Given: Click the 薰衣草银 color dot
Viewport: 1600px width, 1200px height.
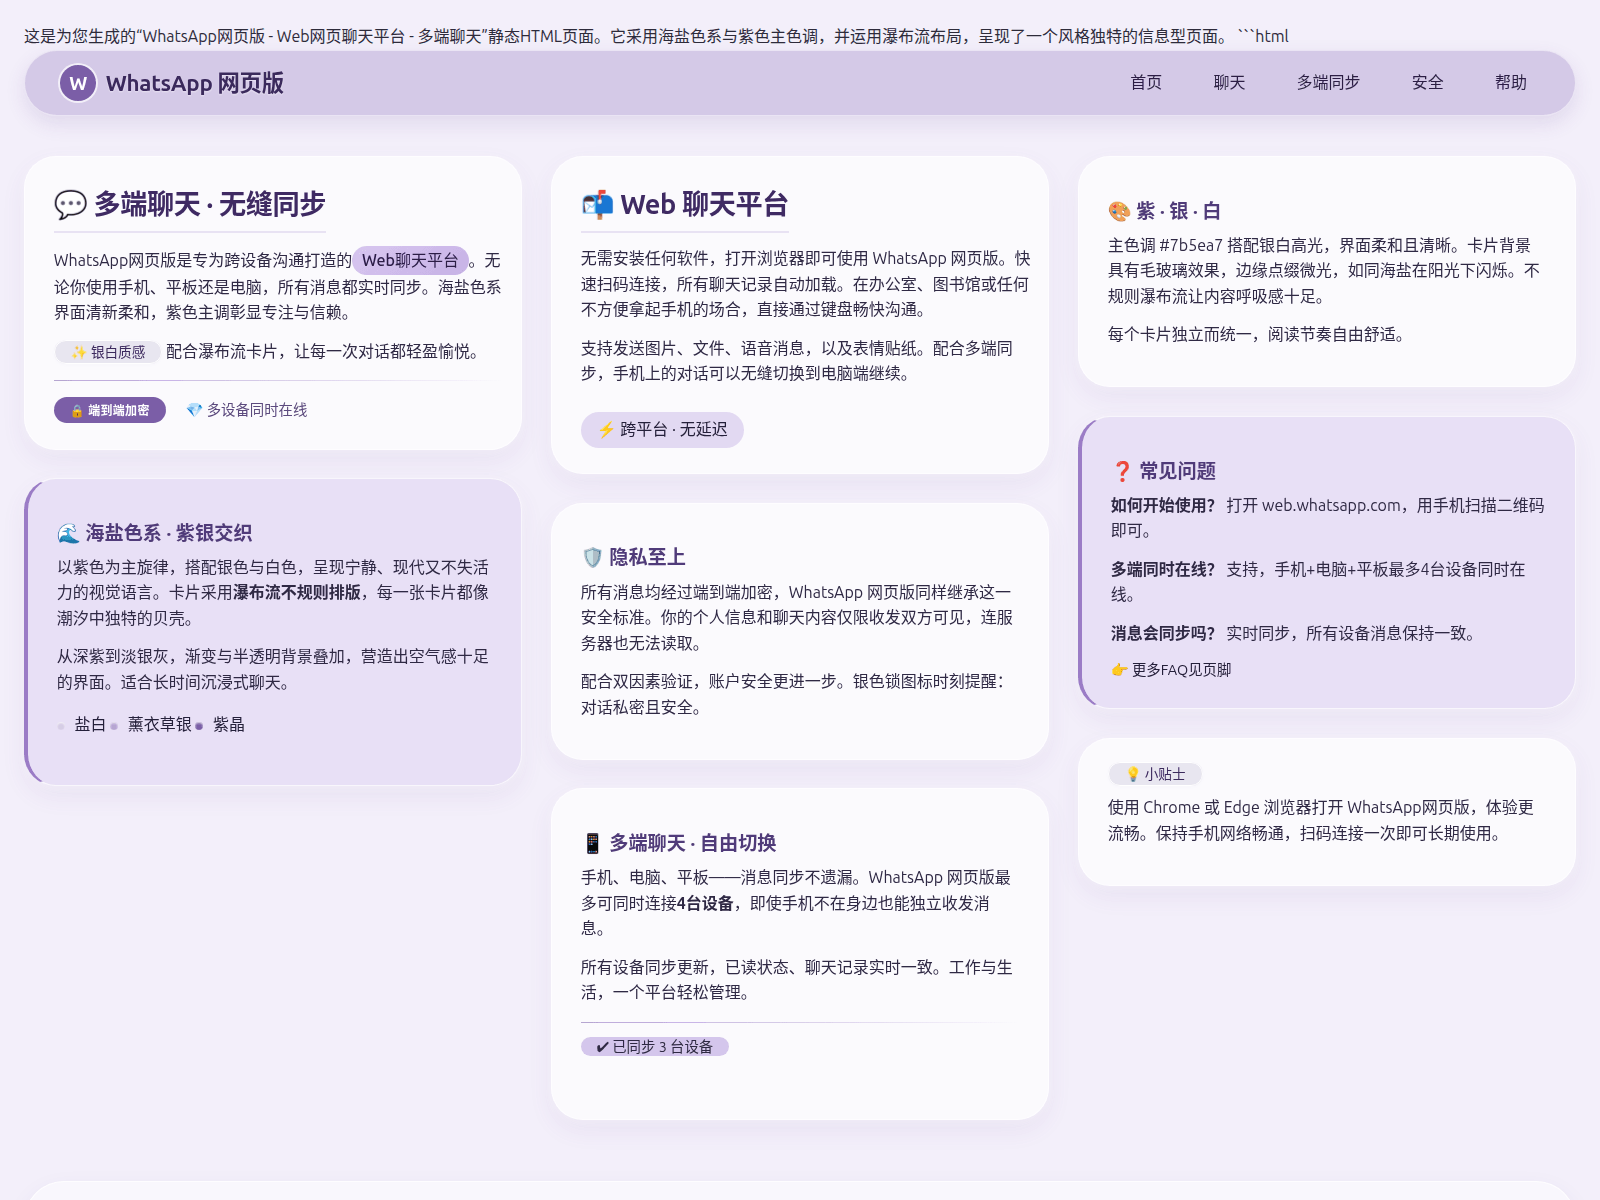Looking at the screenshot, I should click(x=114, y=726).
